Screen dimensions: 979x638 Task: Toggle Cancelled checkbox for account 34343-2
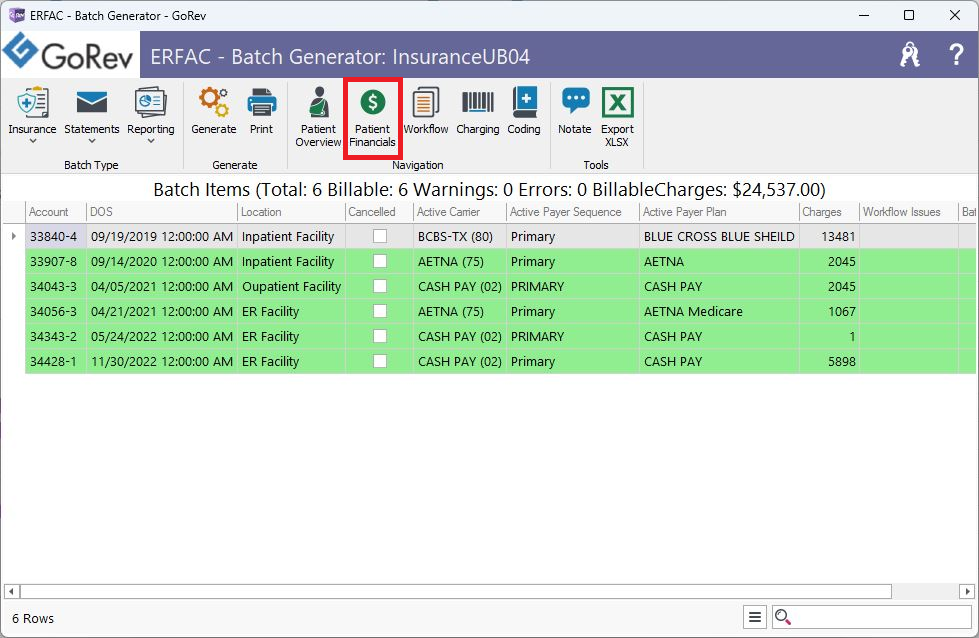(x=380, y=336)
